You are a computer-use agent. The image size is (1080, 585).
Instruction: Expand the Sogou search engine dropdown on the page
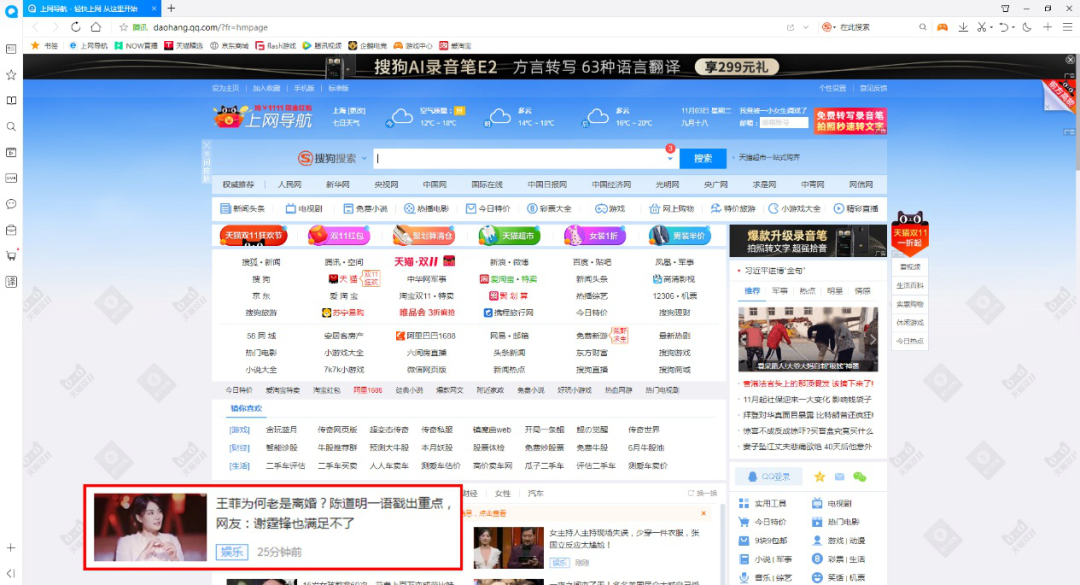coord(364,158)
